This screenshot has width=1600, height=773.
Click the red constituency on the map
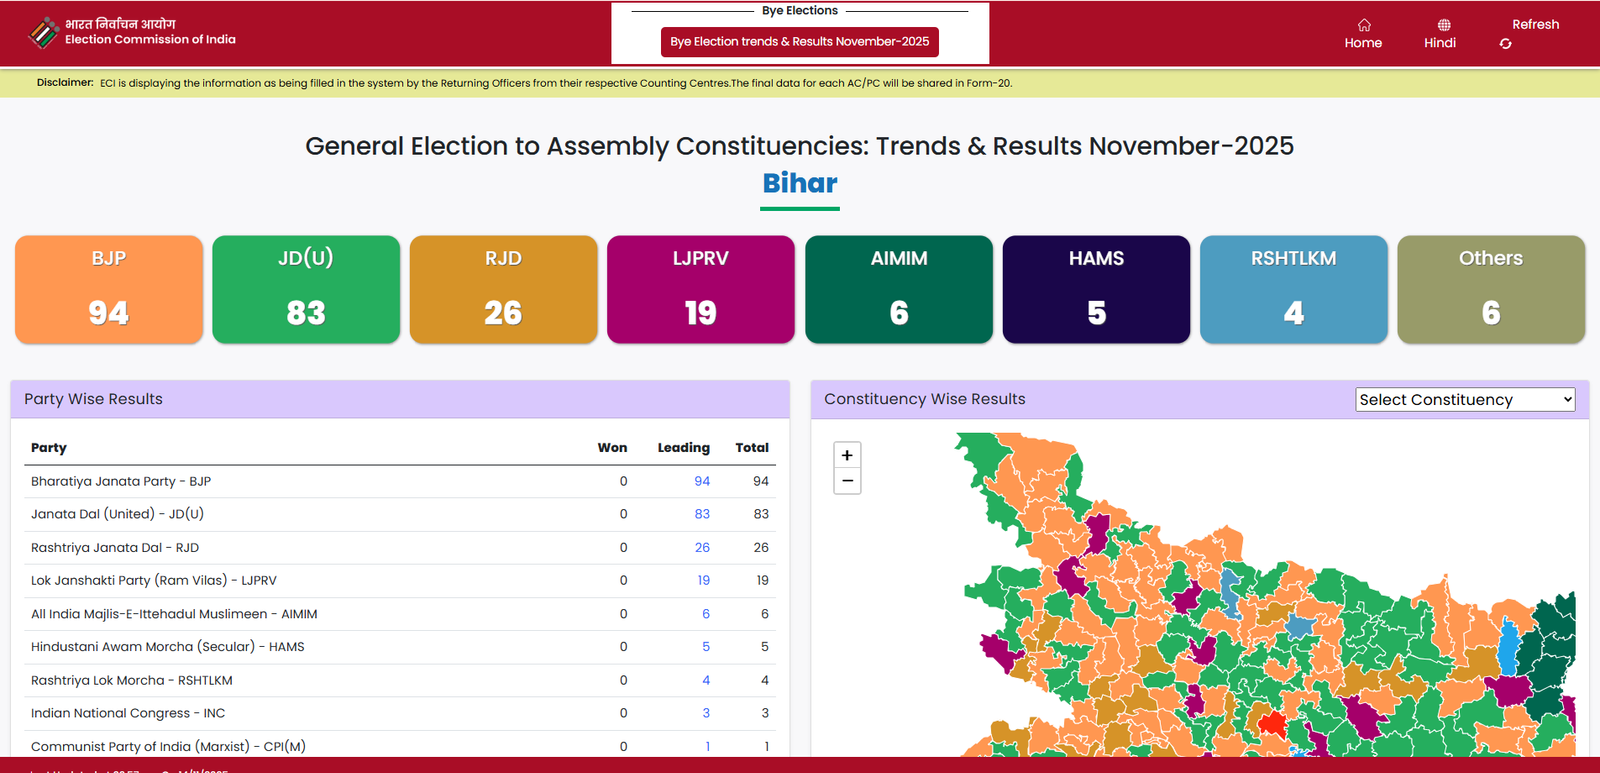pyautogui.click(x=1271, y=723)
